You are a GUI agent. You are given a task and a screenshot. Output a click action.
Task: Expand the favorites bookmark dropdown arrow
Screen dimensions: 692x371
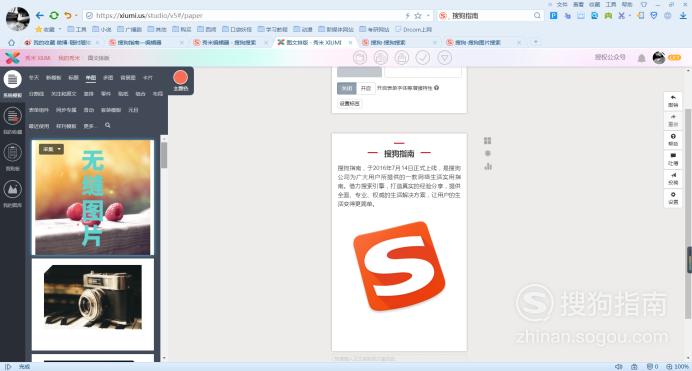click(x=60, y=30)
